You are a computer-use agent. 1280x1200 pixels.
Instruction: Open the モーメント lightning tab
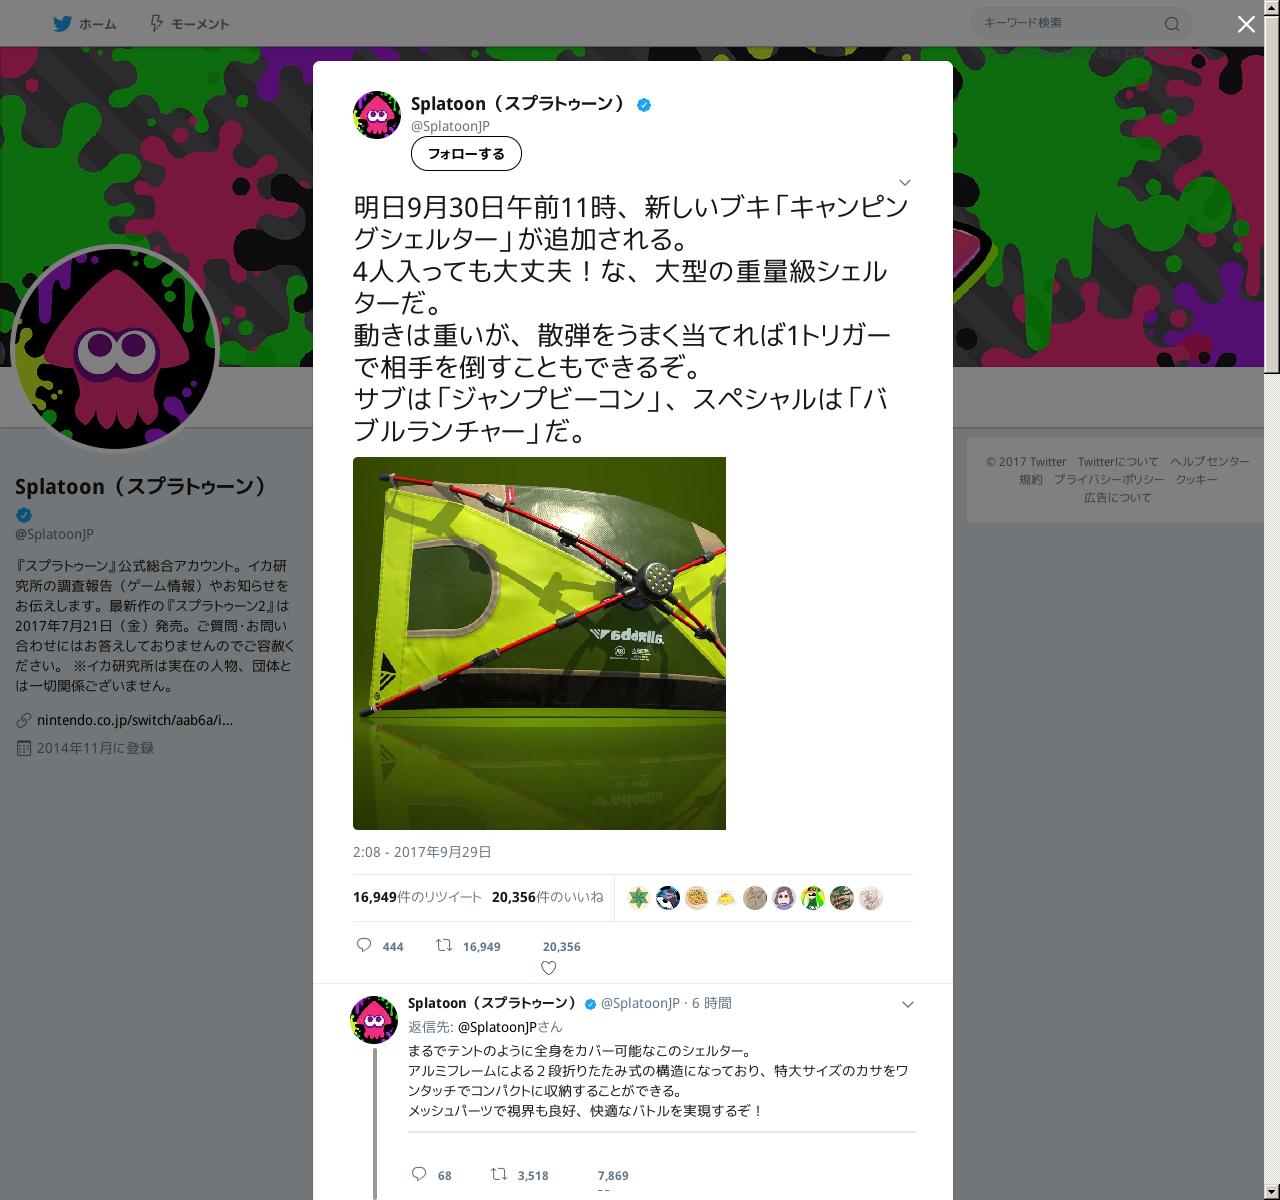(189, 24)
